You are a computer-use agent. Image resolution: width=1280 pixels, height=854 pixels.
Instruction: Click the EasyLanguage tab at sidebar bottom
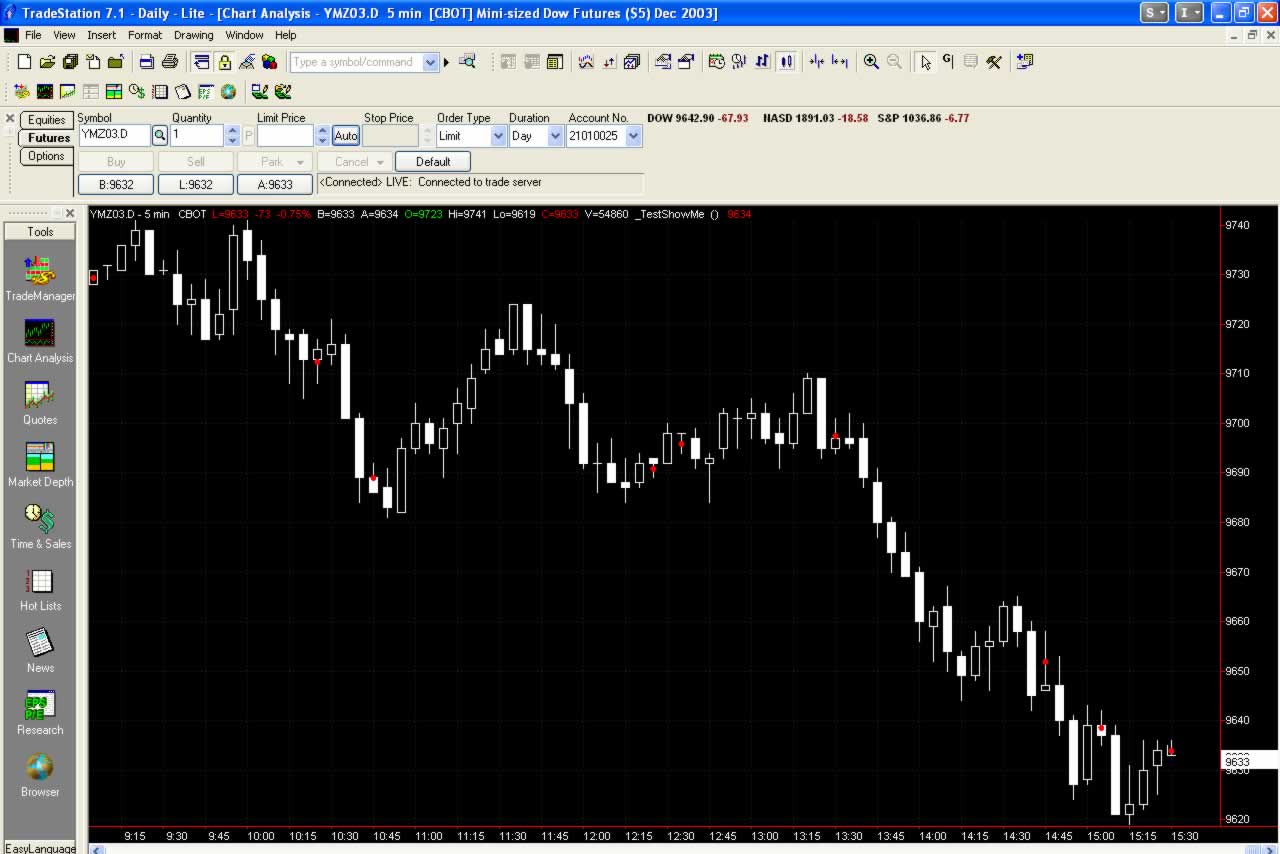[x=40, y=848]
